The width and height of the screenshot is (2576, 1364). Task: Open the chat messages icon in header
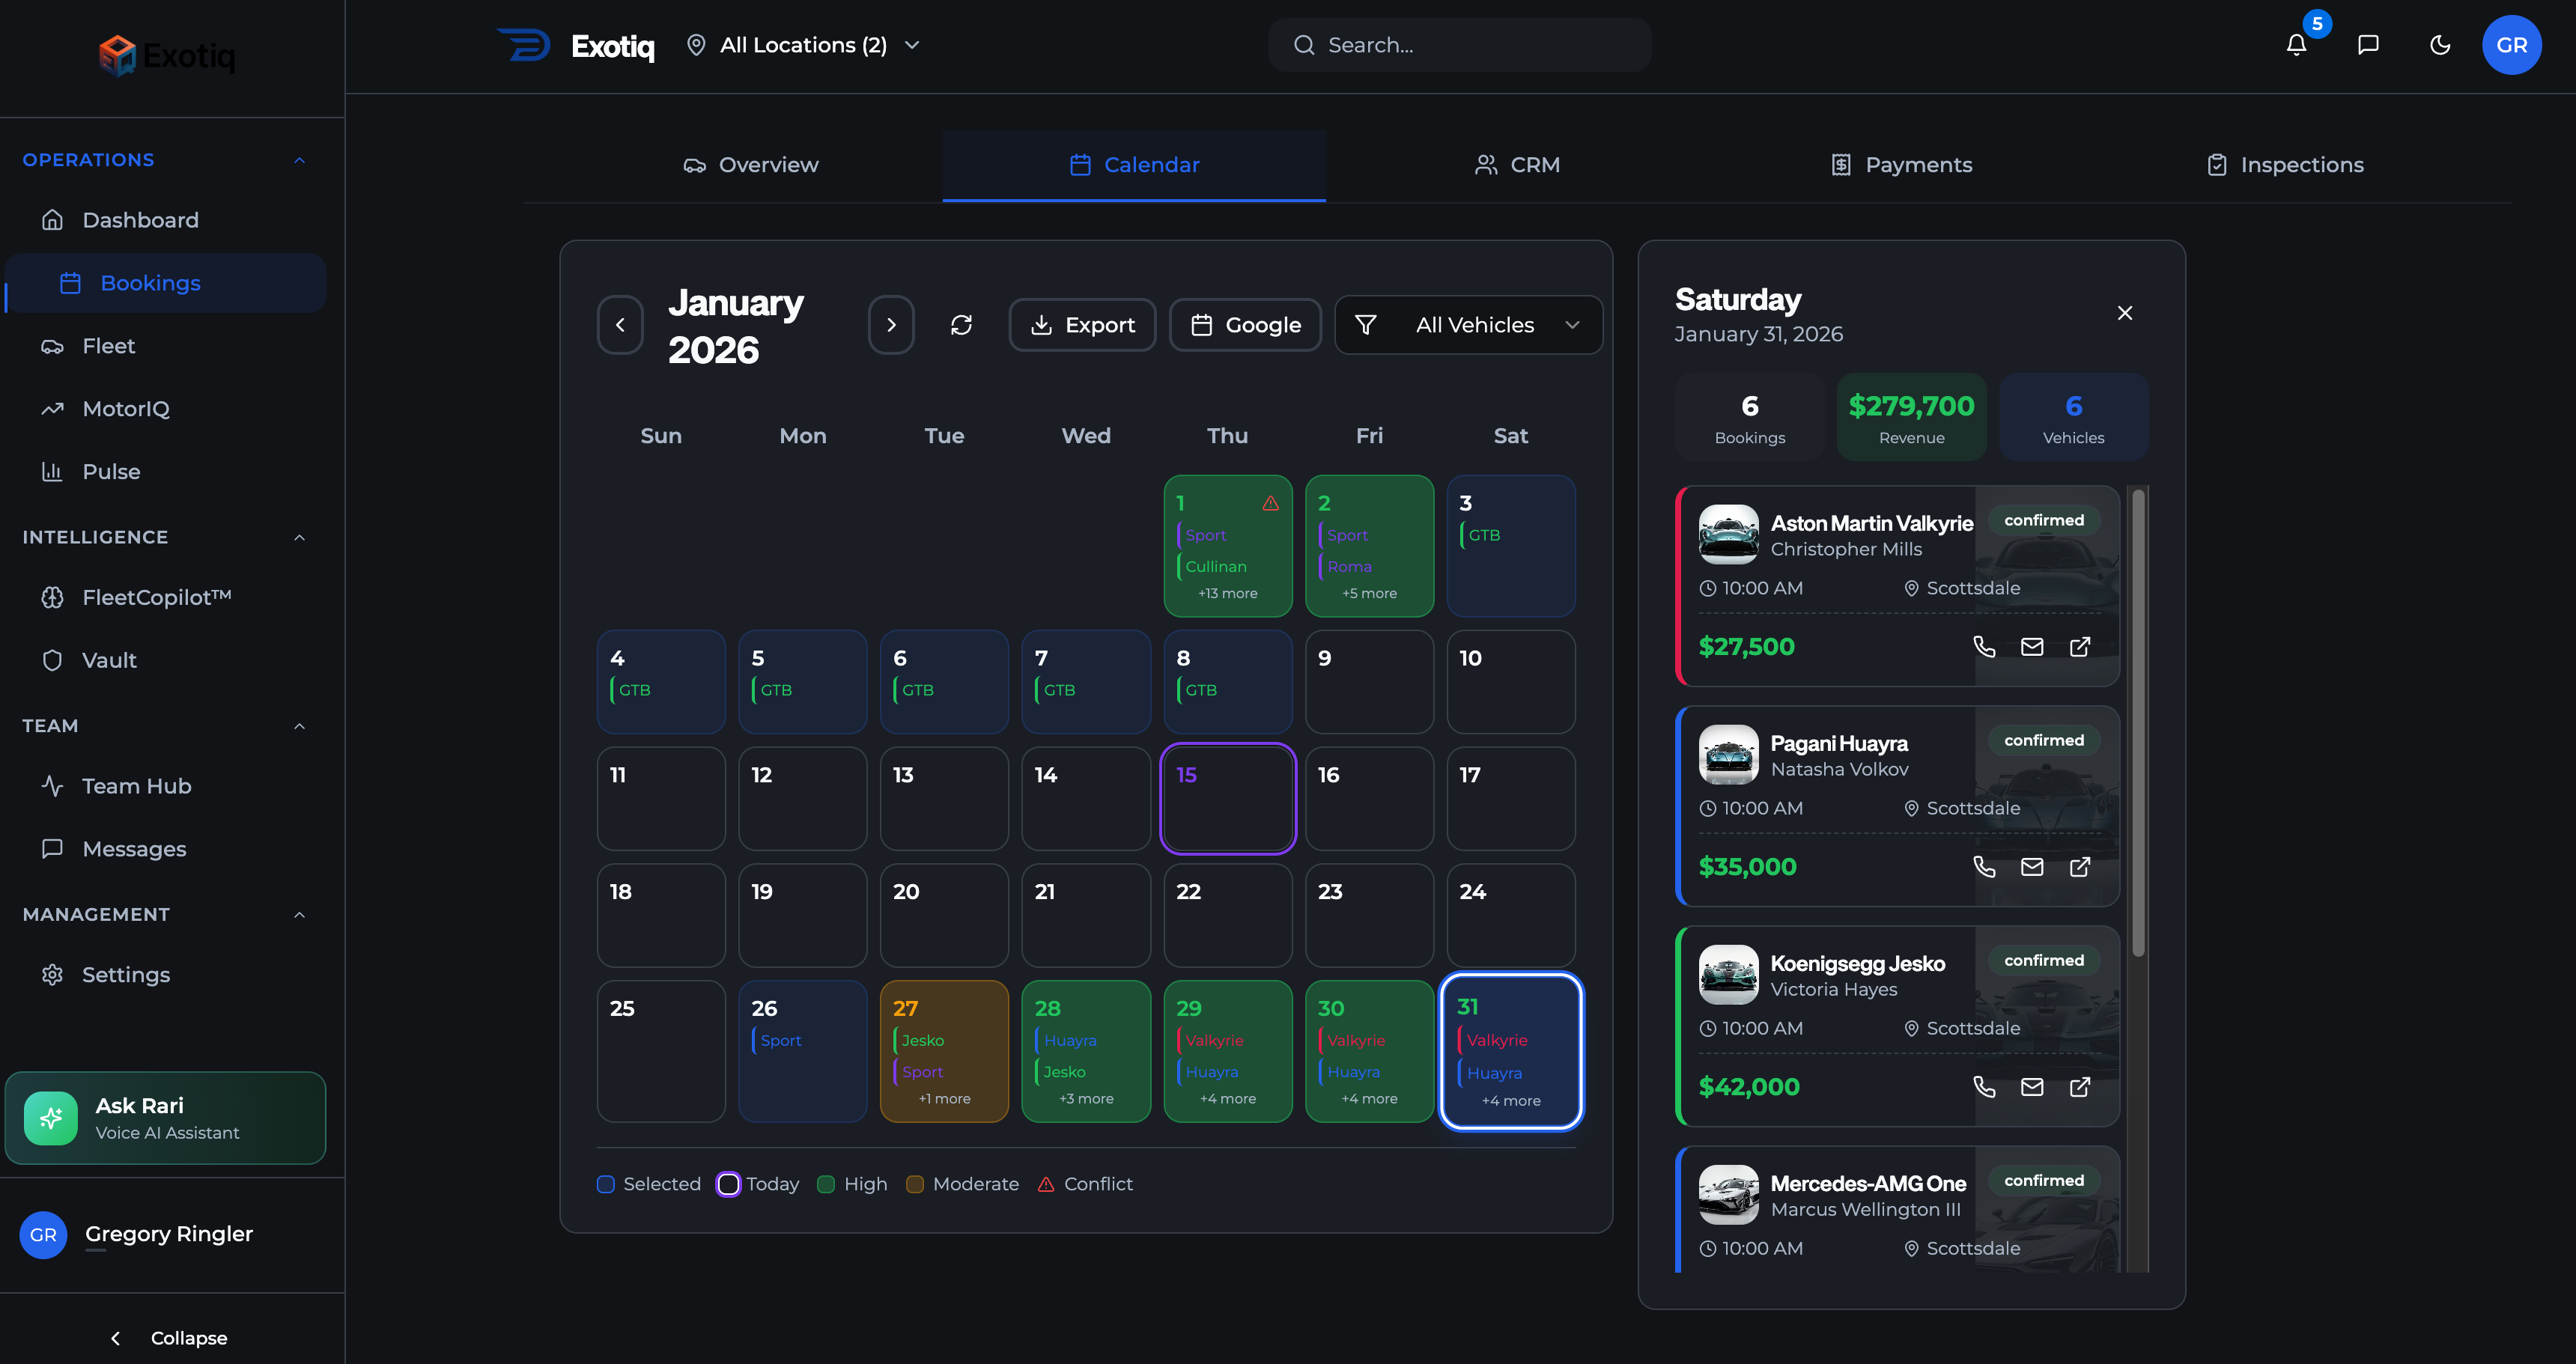2368,45
